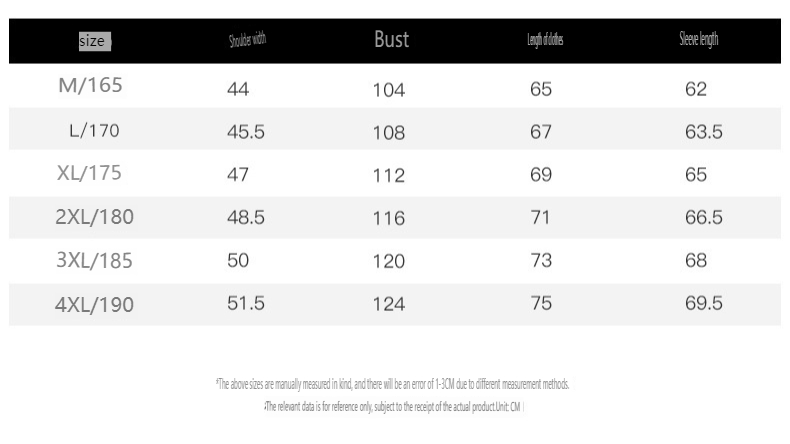Select the sleeve length value 66.5
The image size is (790, 444).
[x=704, y=218]
